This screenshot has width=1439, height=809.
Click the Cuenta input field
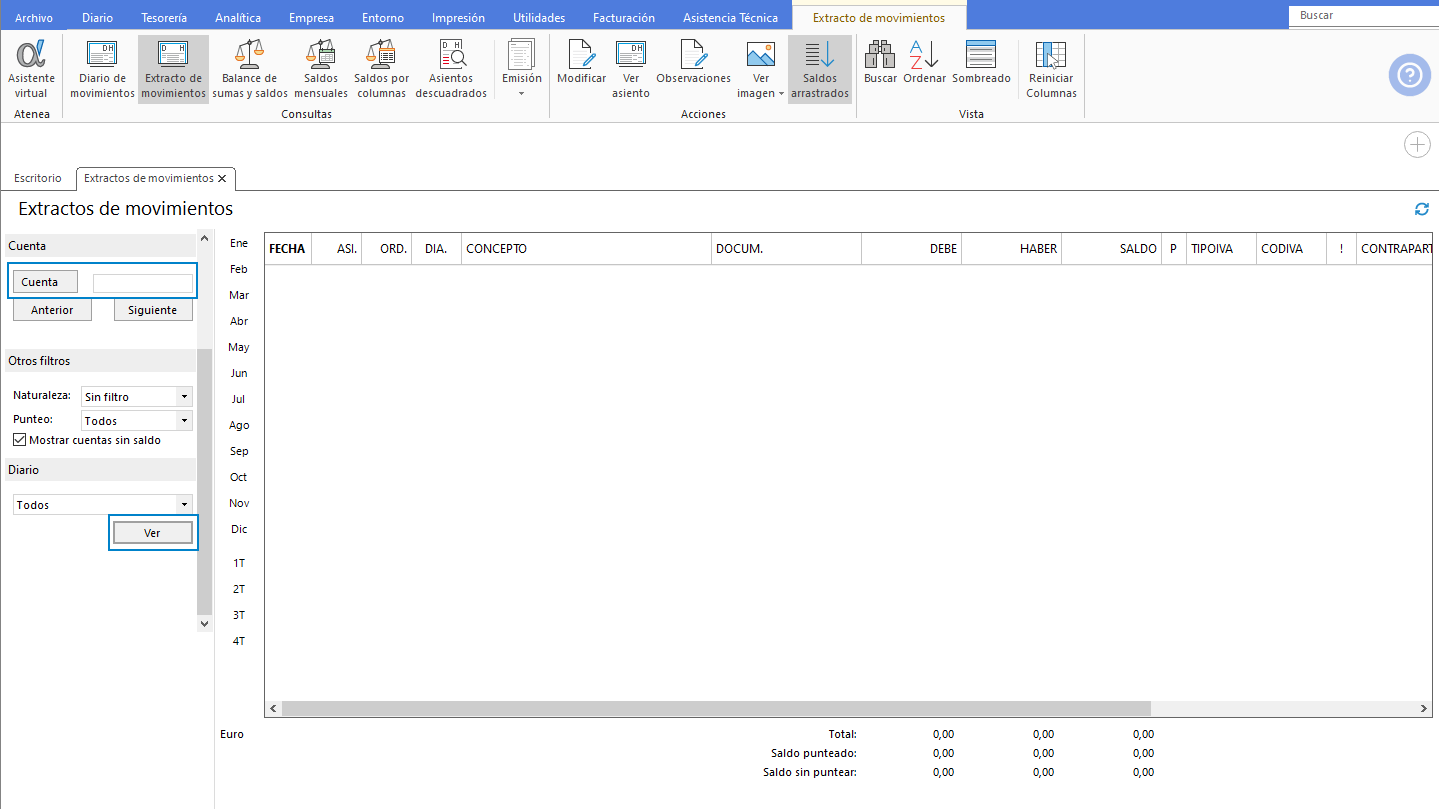click(x=143, y=283)
